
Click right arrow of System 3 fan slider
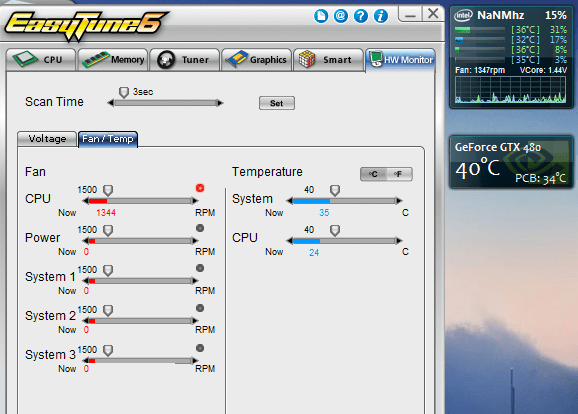pyautogui.click(x=195, y=361)
